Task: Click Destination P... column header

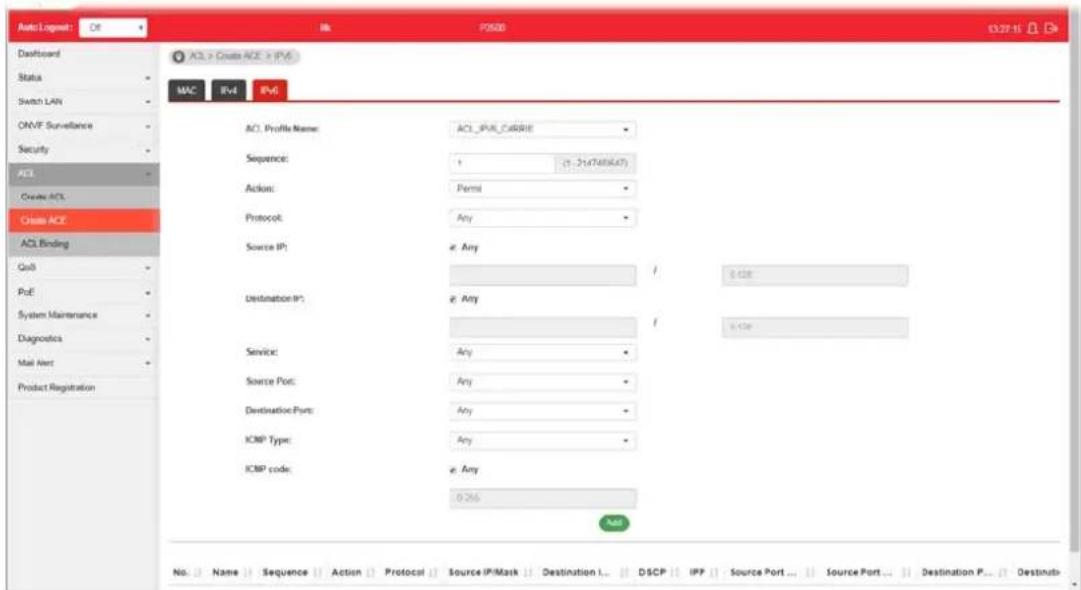Action: click(x=956, y=572)
